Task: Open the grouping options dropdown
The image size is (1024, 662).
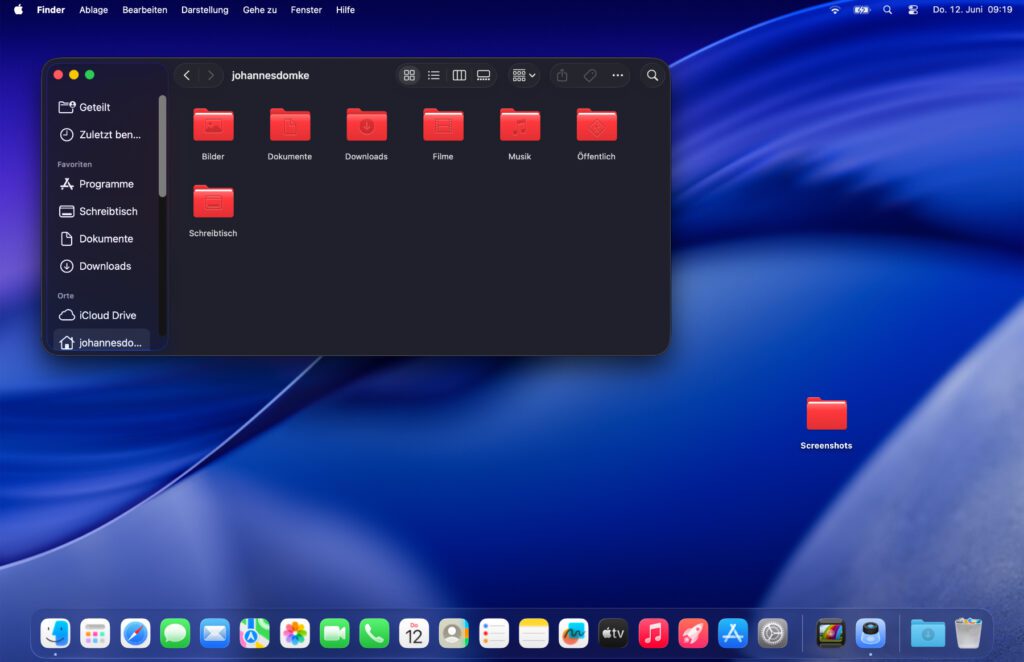Action: (x=521, y=75)
